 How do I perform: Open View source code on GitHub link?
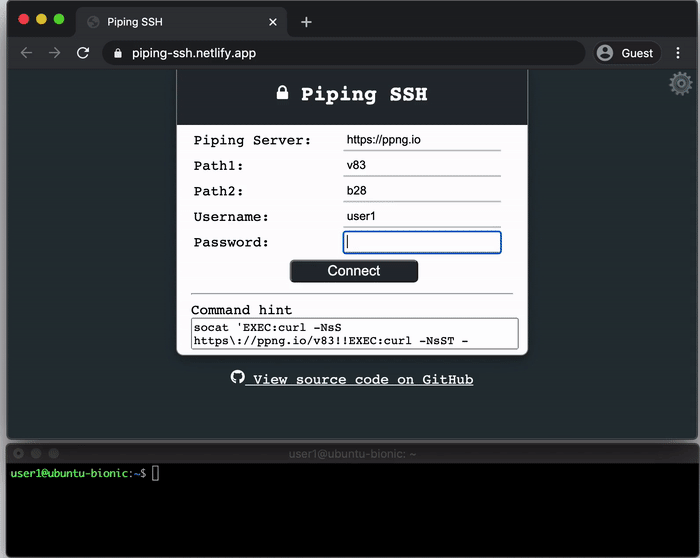coord(352,379)
